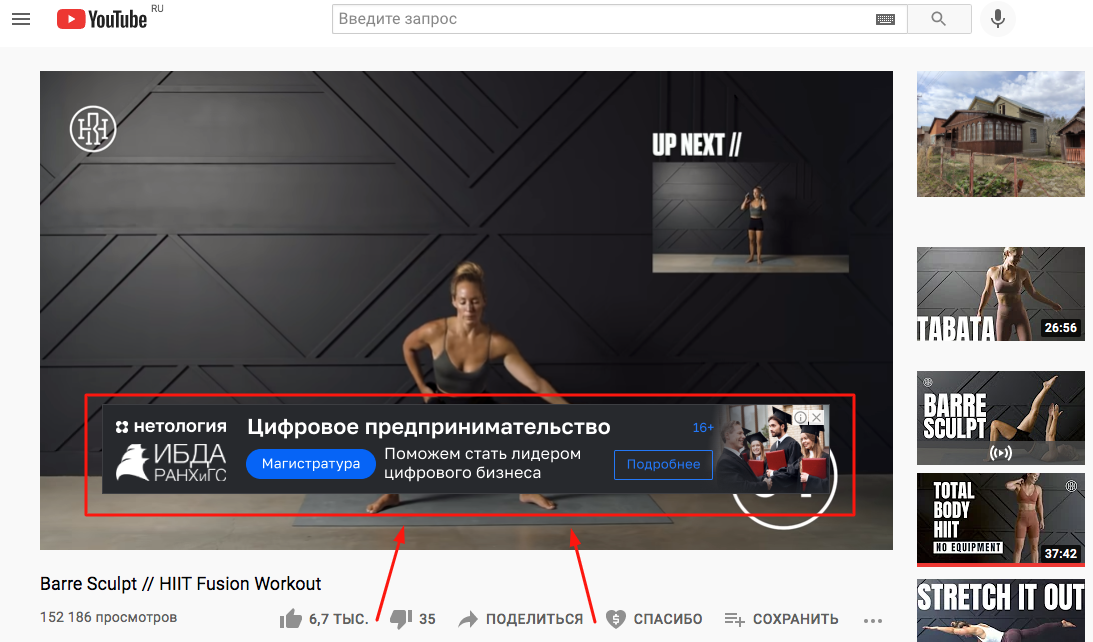
Task: Click the graduates photo in ad banner
Action: click(x=772, y=450)
